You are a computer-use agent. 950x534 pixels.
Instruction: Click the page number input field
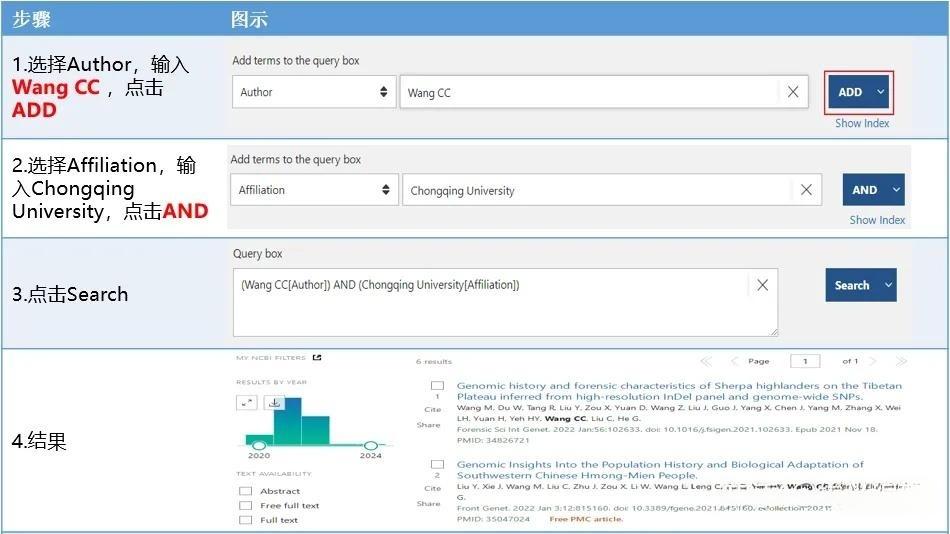pos(805,361)
